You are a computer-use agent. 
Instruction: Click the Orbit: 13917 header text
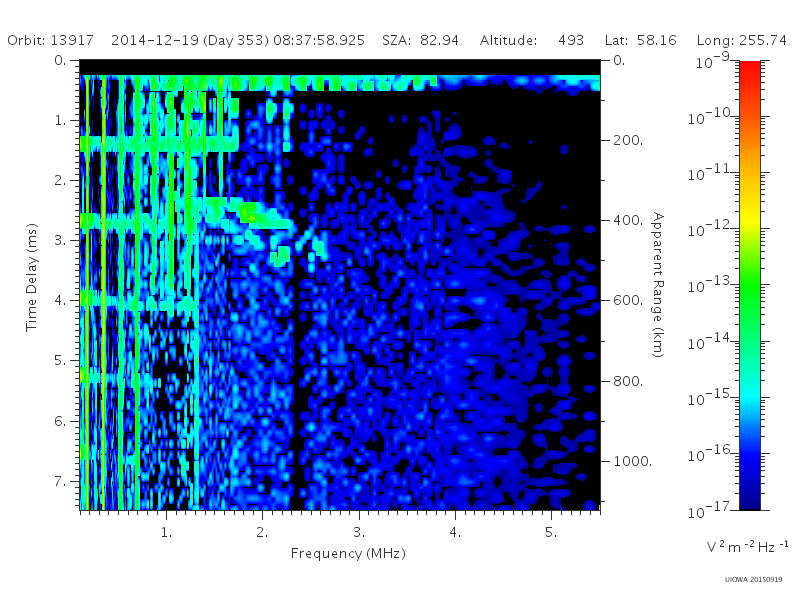[51, 40]
